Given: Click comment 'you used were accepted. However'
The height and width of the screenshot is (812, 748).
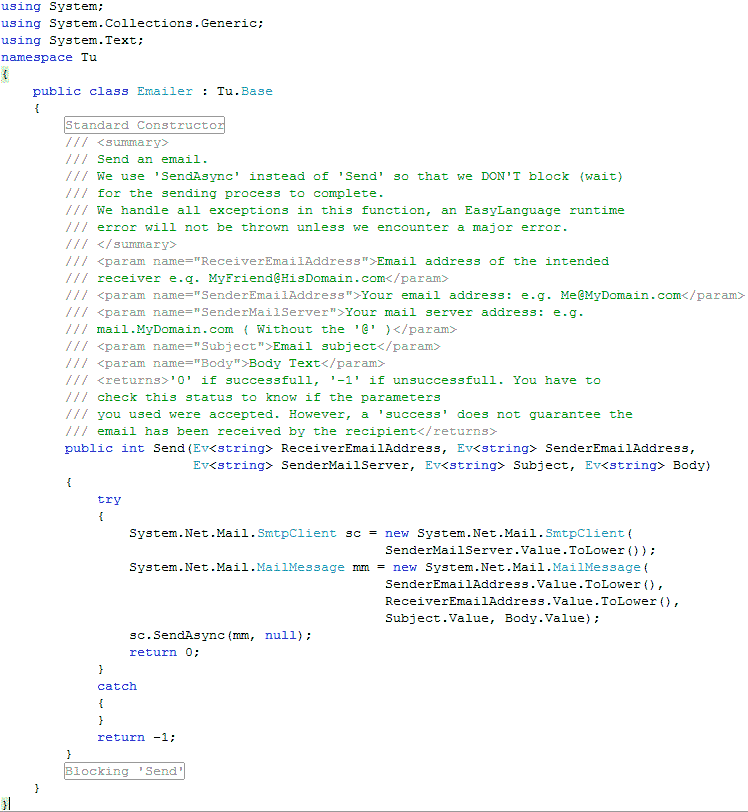Looking at the screenshot, I should [x=349, y=415].
